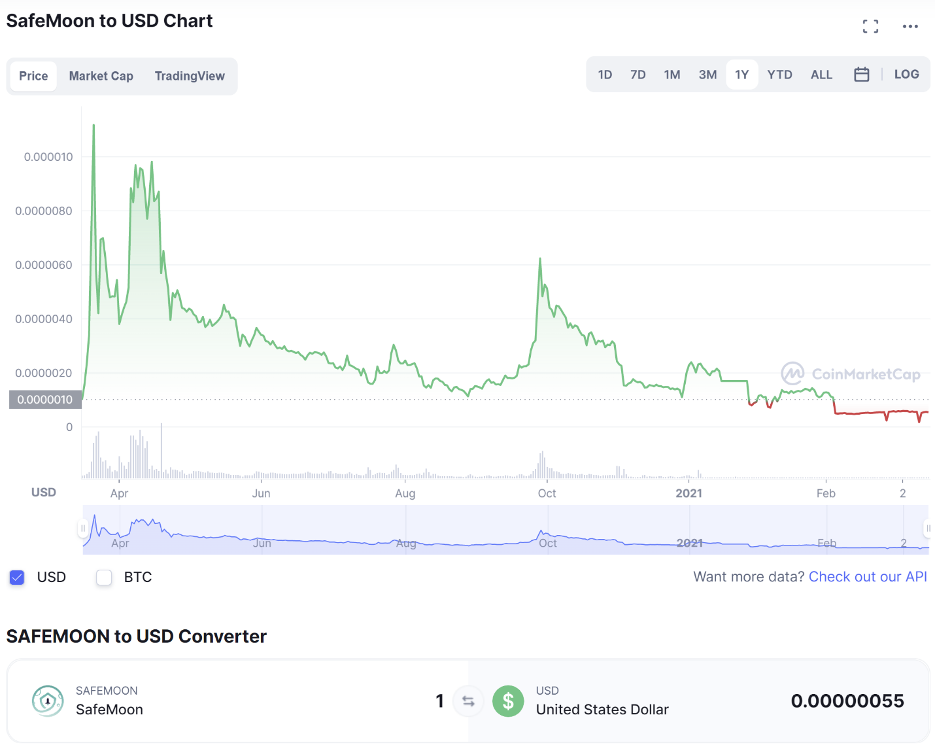This screenshot has width=936, height=746.
Task: Click the SafeMoon coin logo icon
Action: 47,701
